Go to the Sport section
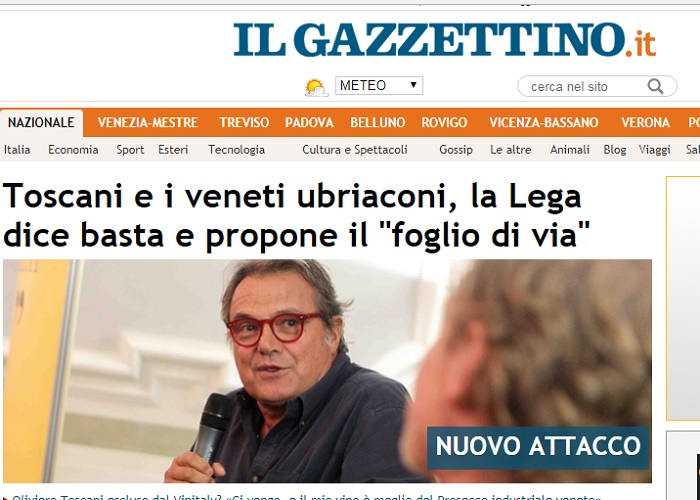The image size is (700, 500). pos(130,150)
